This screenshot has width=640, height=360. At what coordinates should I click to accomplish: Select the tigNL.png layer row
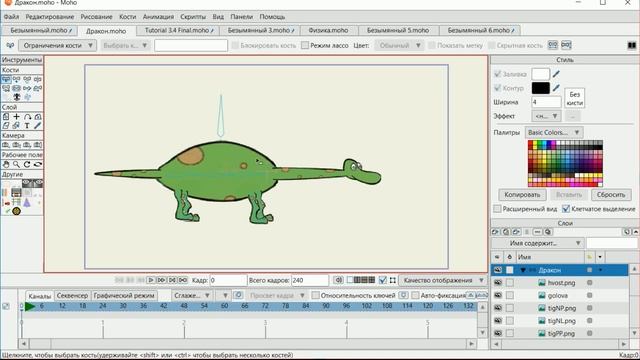(560, 320)
